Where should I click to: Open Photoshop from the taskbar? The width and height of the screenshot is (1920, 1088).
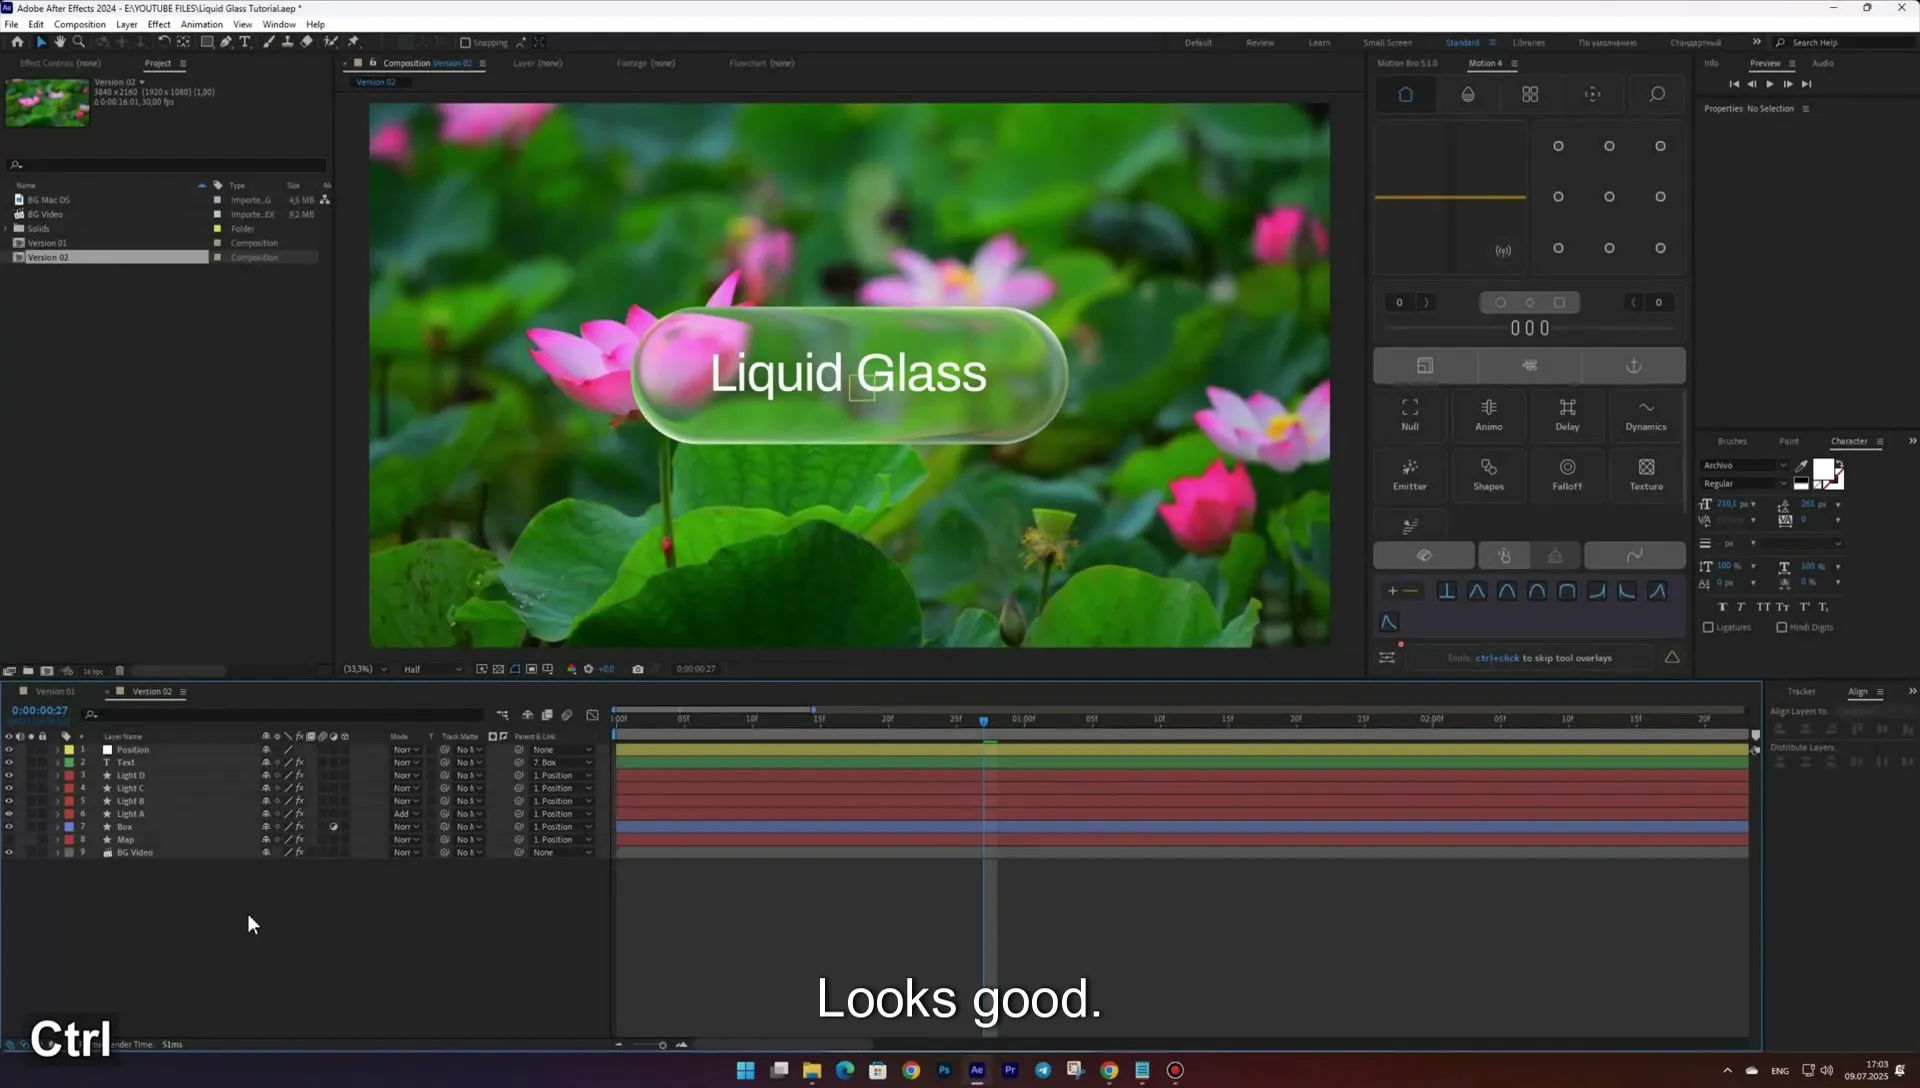(944, 1070)
